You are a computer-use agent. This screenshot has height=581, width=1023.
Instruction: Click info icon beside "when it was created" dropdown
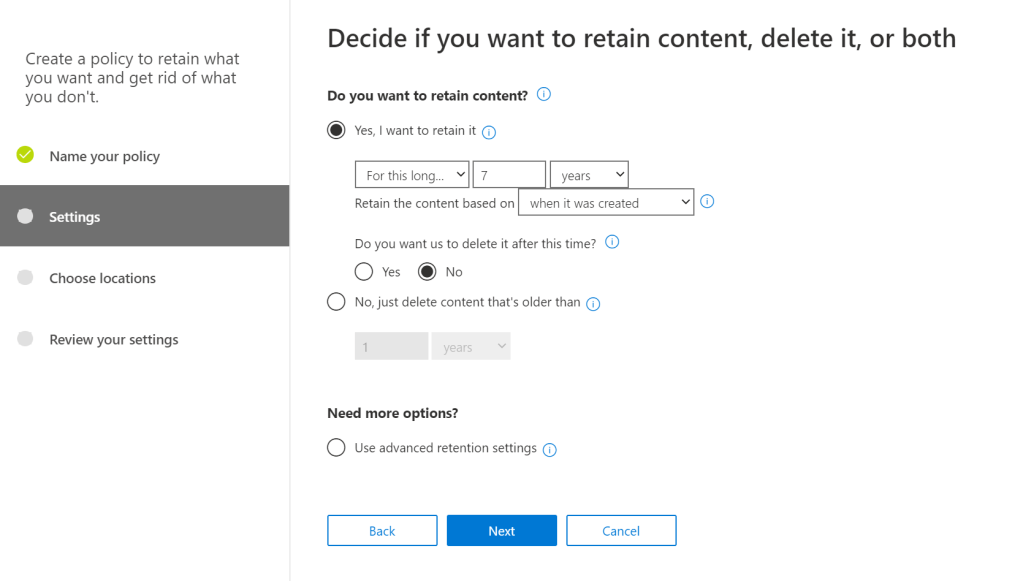[x=707, y=202]
